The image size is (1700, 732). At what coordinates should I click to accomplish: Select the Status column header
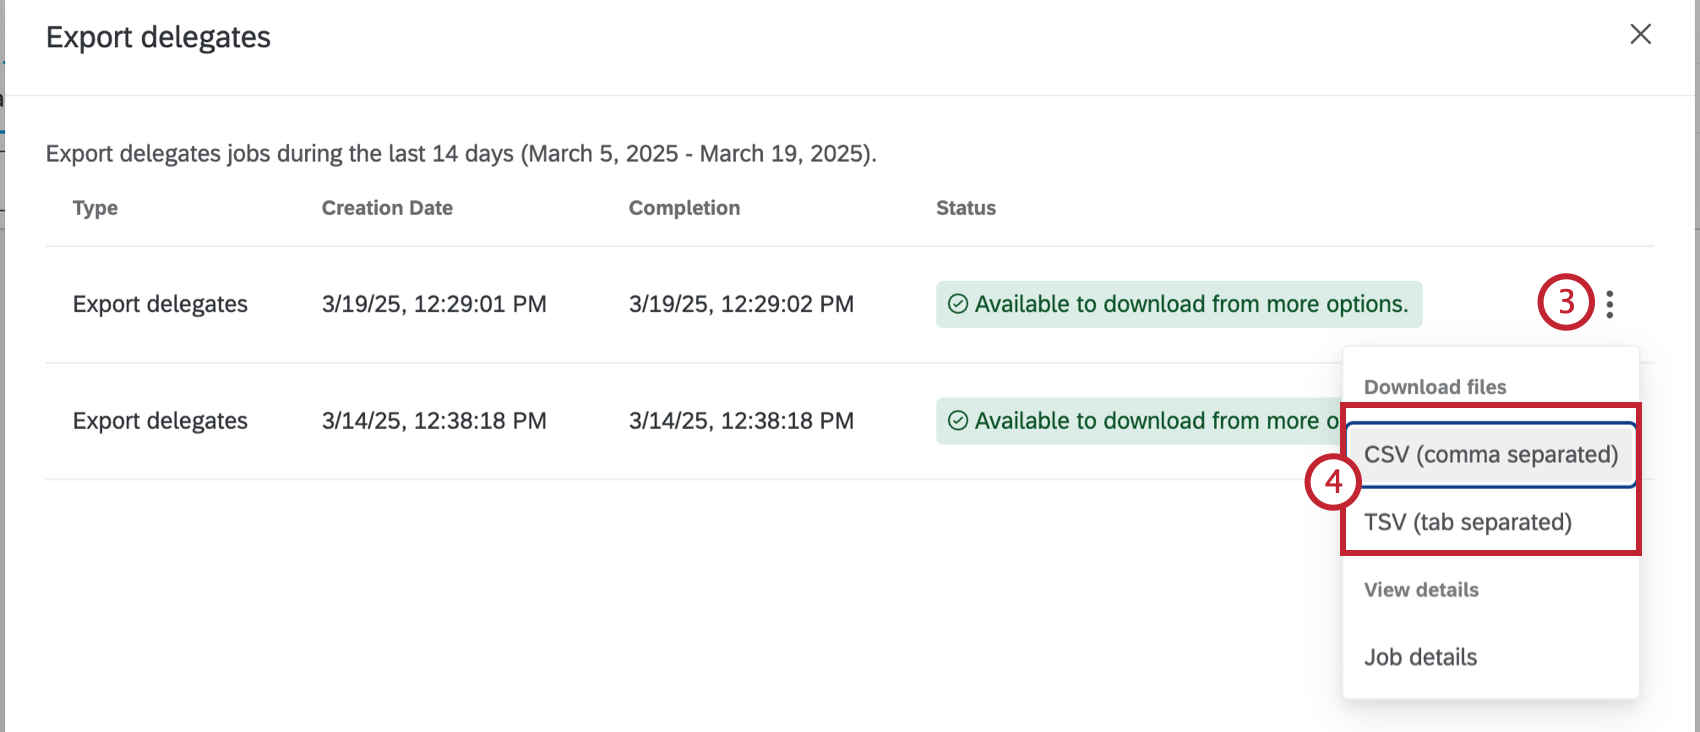pyautogui.click(x=965, y=208)
